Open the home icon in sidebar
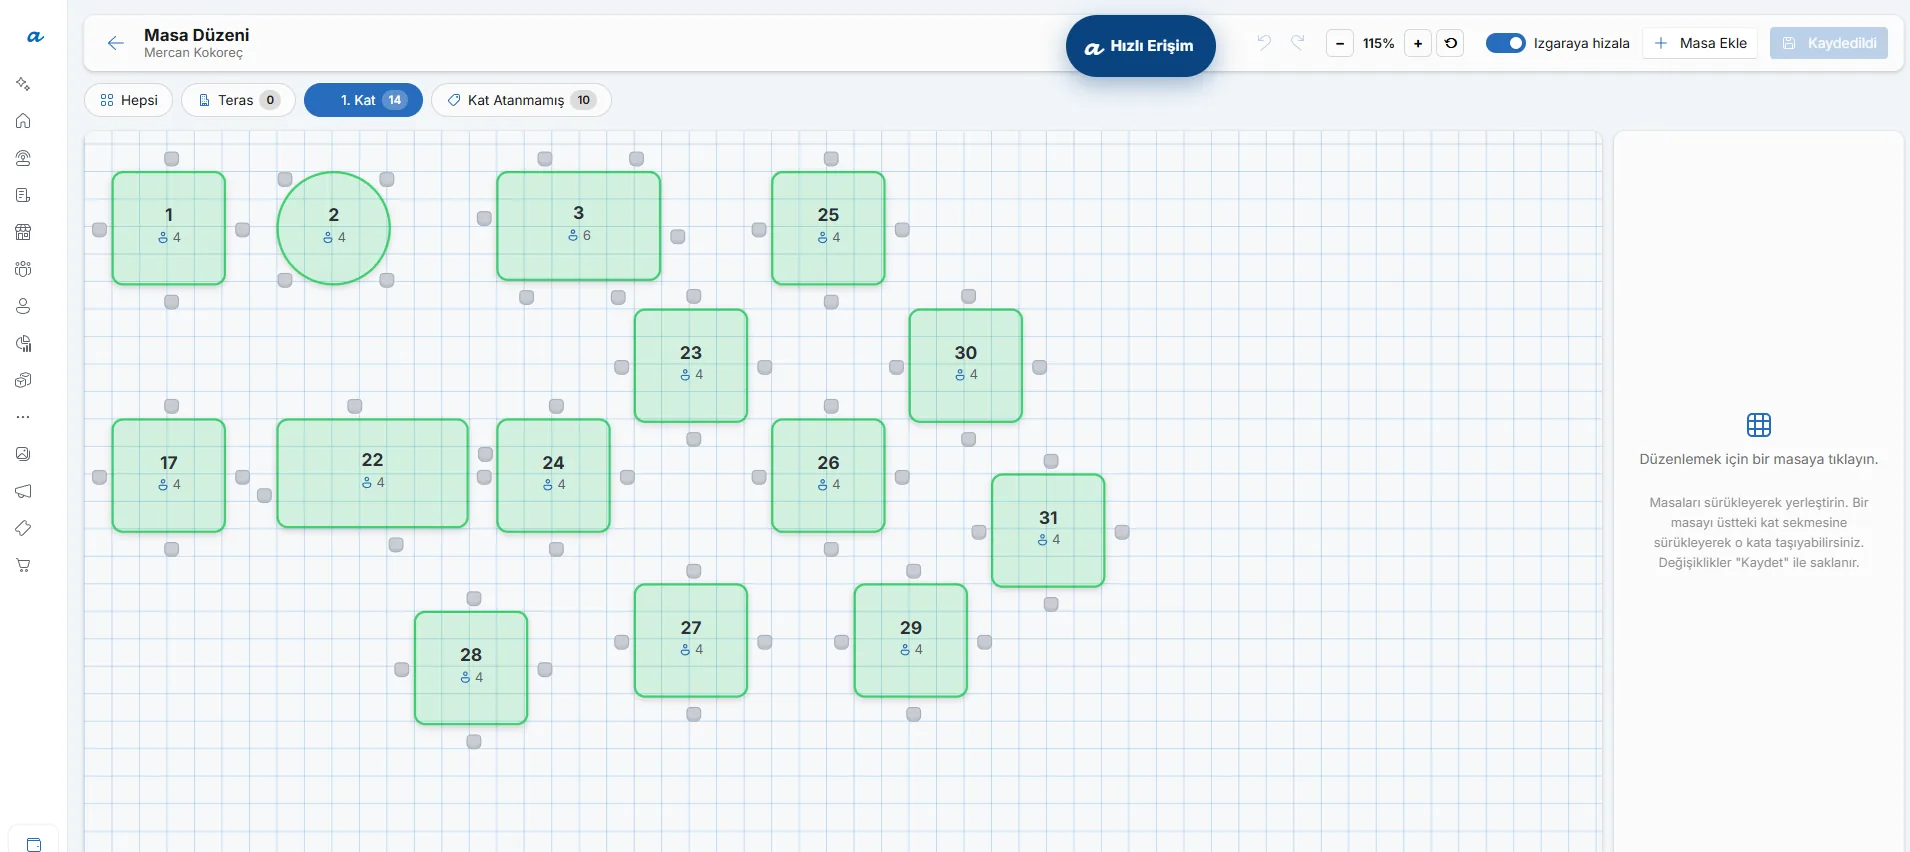The width and height of the screenshot is (1910, 852). [23, 121]
